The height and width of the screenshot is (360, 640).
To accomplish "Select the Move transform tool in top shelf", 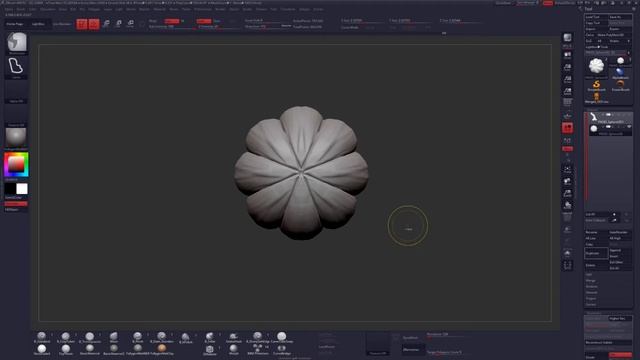I will point(106,24).
